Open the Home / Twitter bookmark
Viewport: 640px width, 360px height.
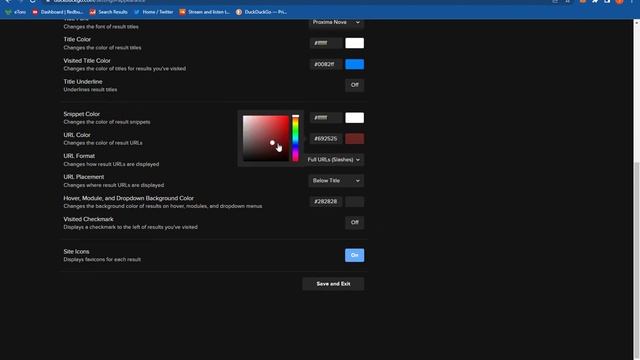click(x=153, y=12)
